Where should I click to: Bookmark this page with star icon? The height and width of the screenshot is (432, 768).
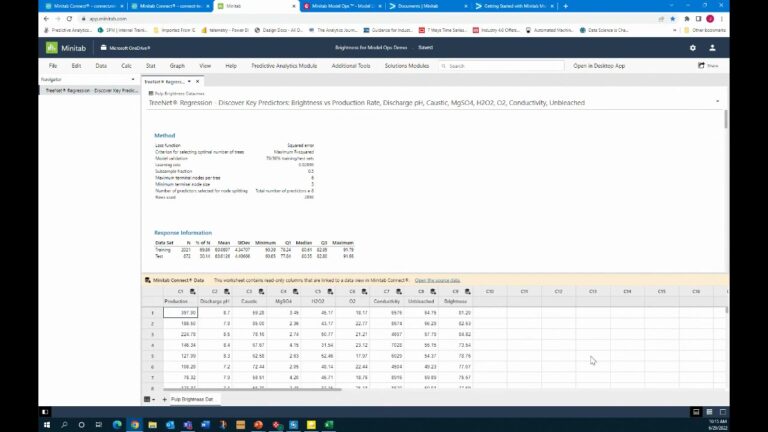tap(672, 19)
